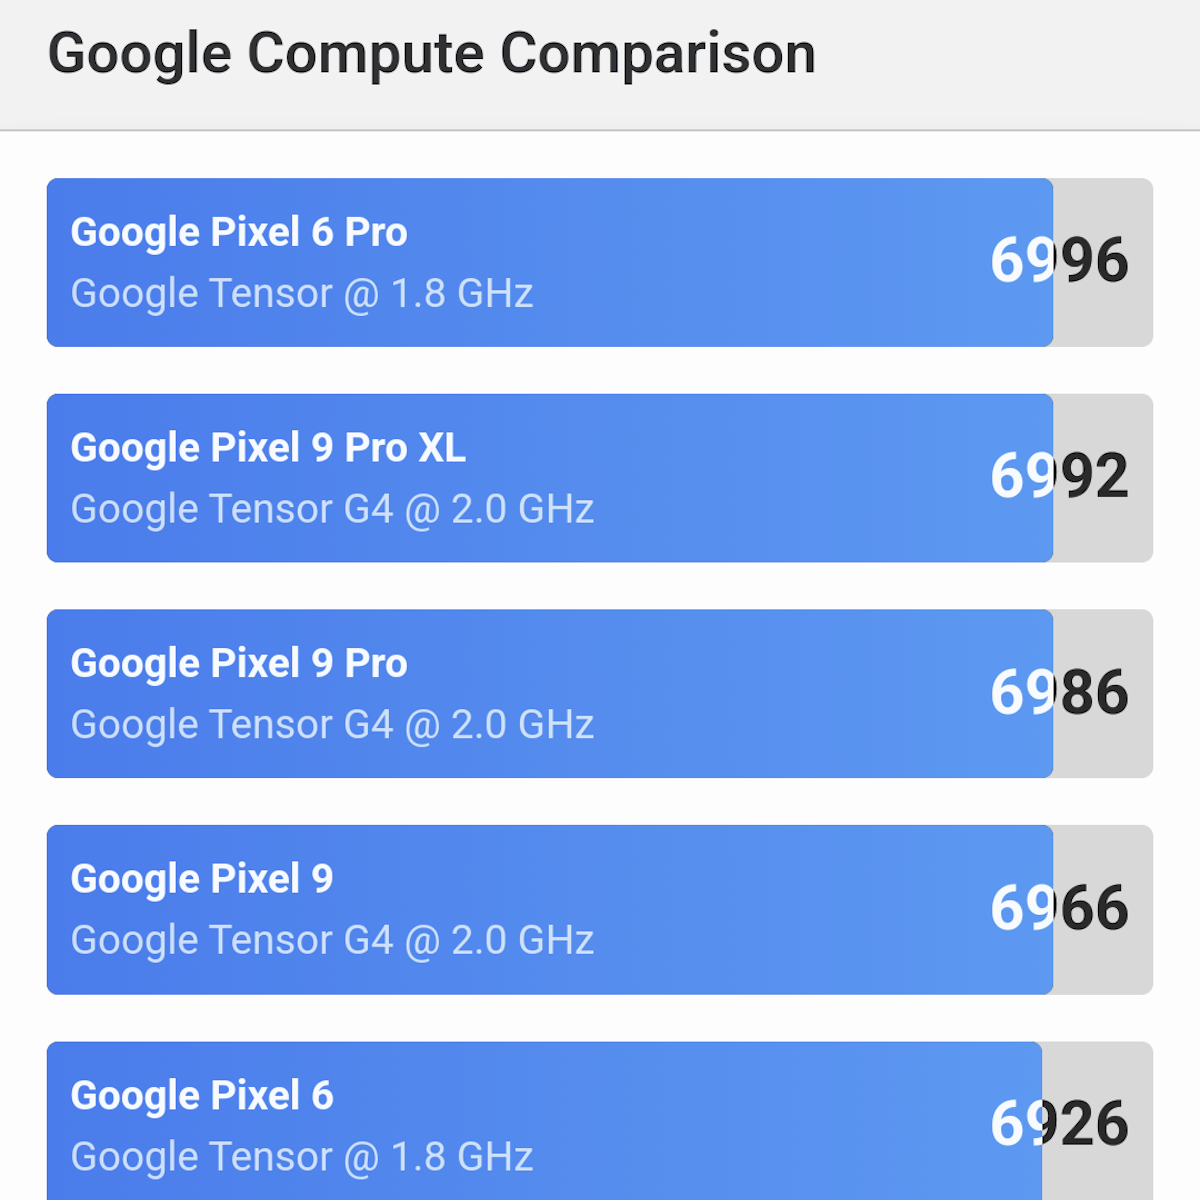Open the Google Pixel 6 Pro entry name
The image size is (1200, 1200).
click(x=239, y=232)
